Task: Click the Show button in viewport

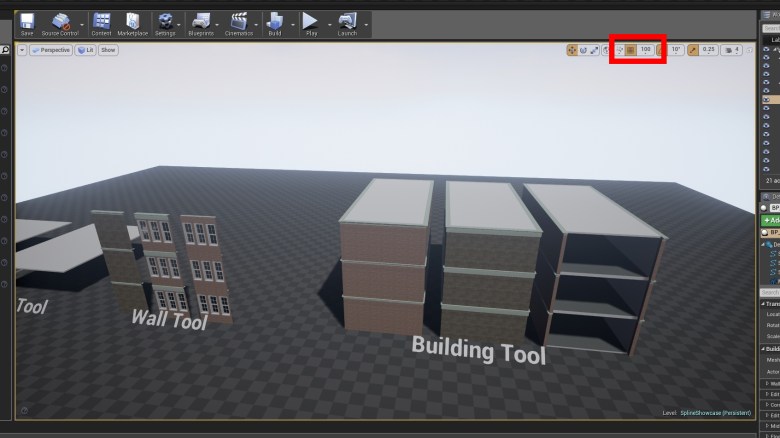Action: tap(108, 49)
